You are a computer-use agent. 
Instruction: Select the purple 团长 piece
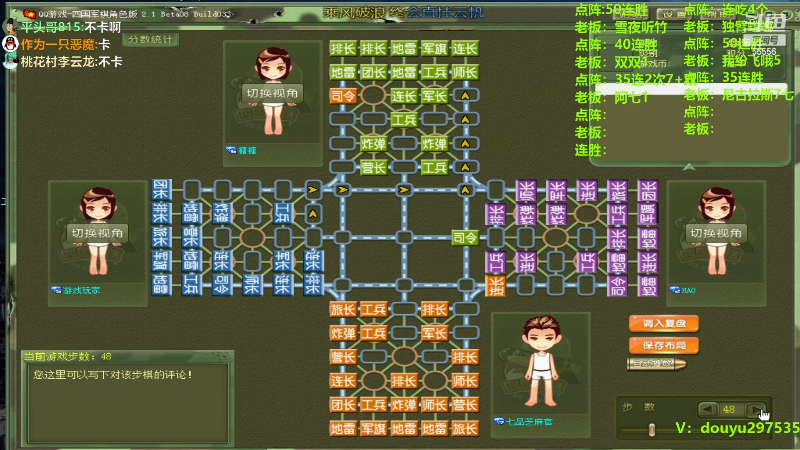pyautogui.click(x=648, y=190)
